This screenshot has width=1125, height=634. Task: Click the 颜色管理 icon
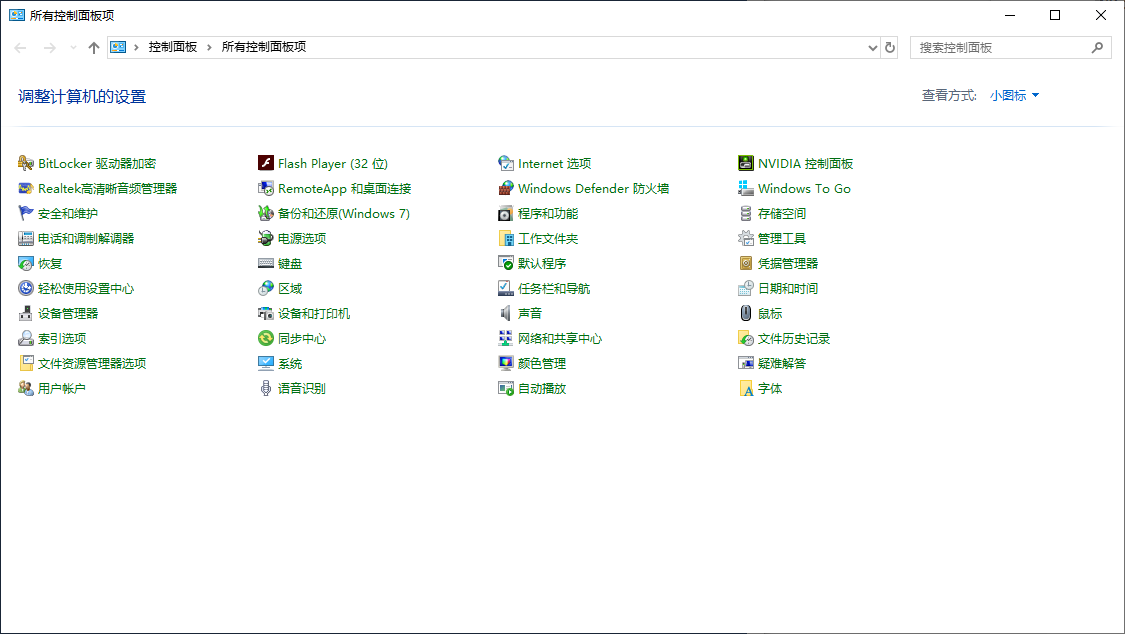tap(506, 364)
